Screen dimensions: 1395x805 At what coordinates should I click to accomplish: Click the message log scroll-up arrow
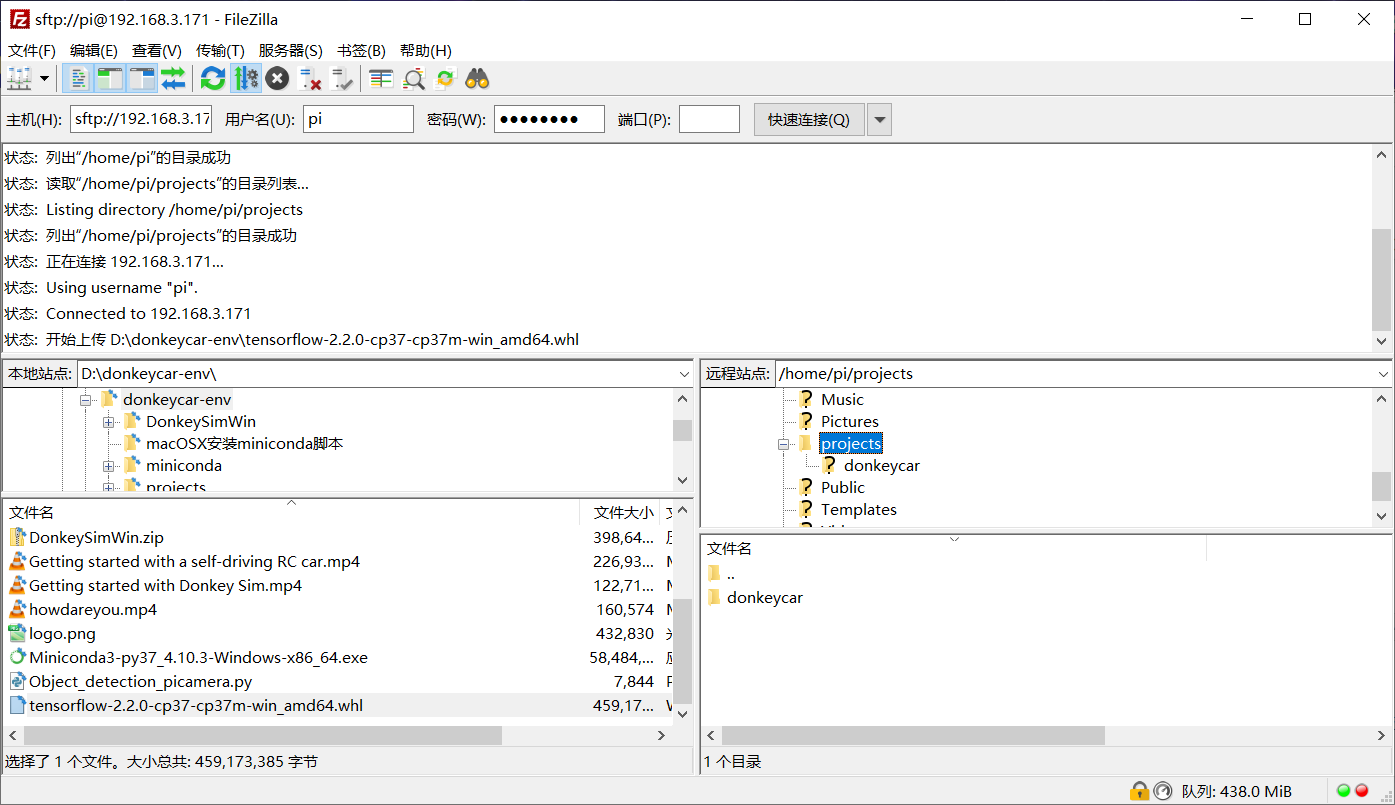coord(1382,156)
